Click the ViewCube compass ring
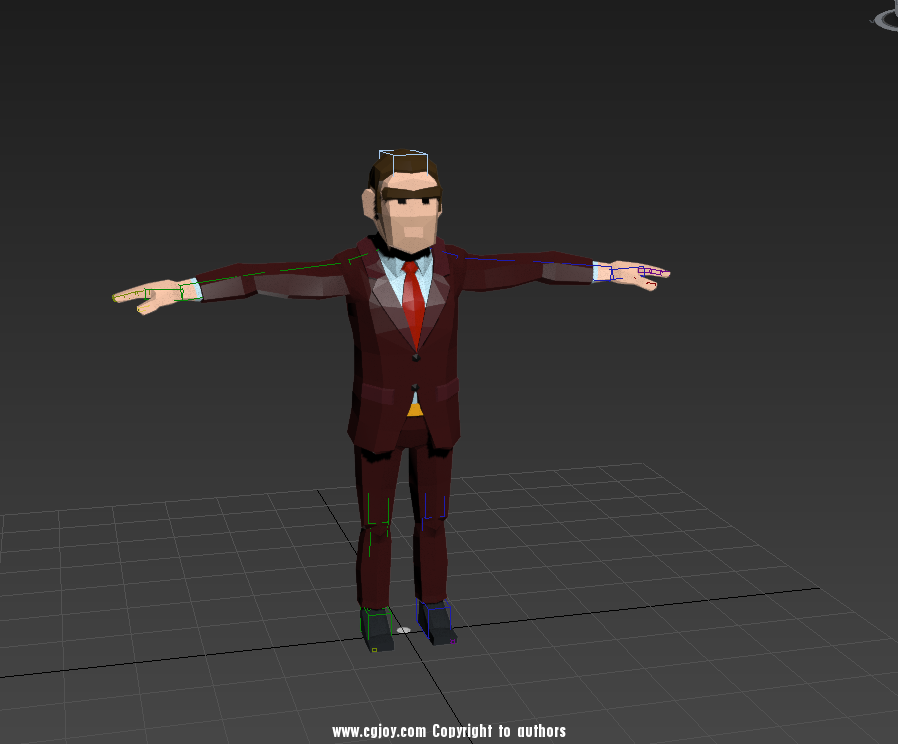 coord(887,19)
